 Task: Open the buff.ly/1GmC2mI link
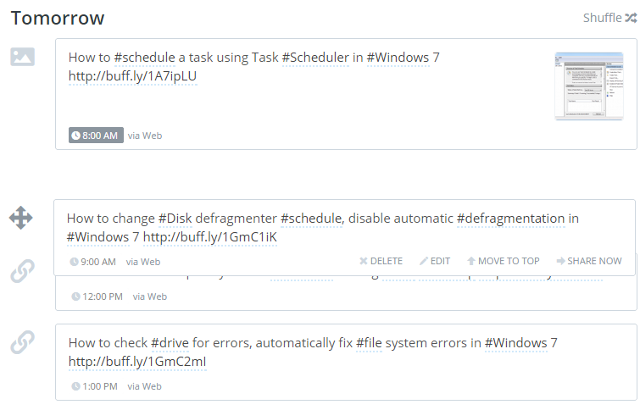pos(137,361)
